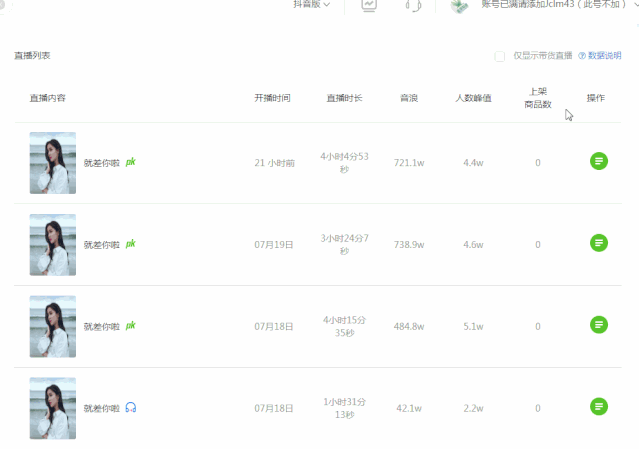
Task: Click the 就差你啦 title in the 484.8w row
Action: 101,327
